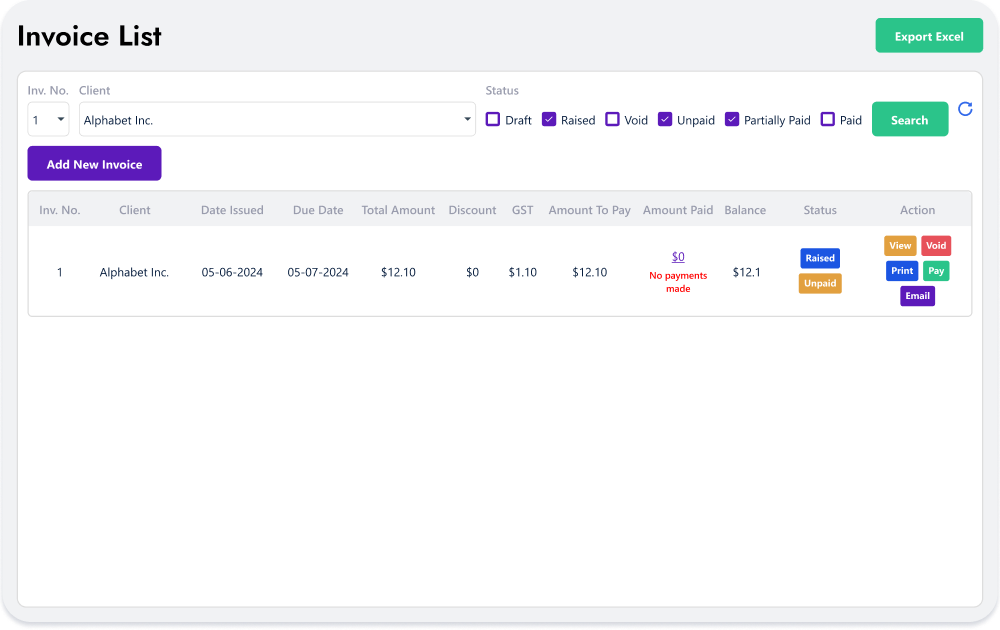
Task: Email the invoice to the client
Action: 917,295
